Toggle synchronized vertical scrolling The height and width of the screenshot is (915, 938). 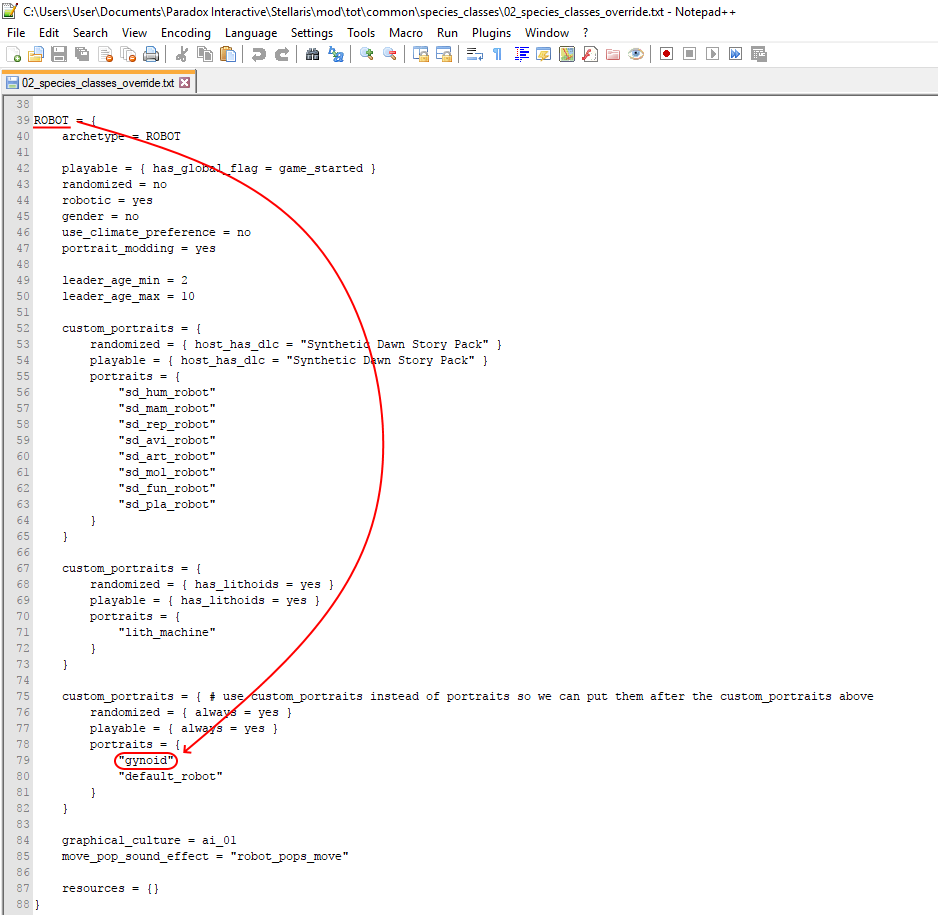click(x=421, y=54)
